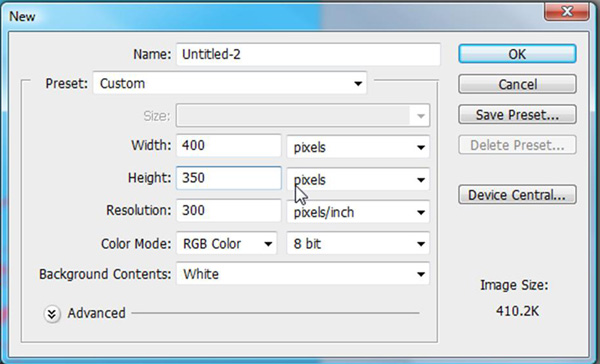
Task: Click the disabled Delete Preset button
Action: pyautogui.click(x=517, y=145)
